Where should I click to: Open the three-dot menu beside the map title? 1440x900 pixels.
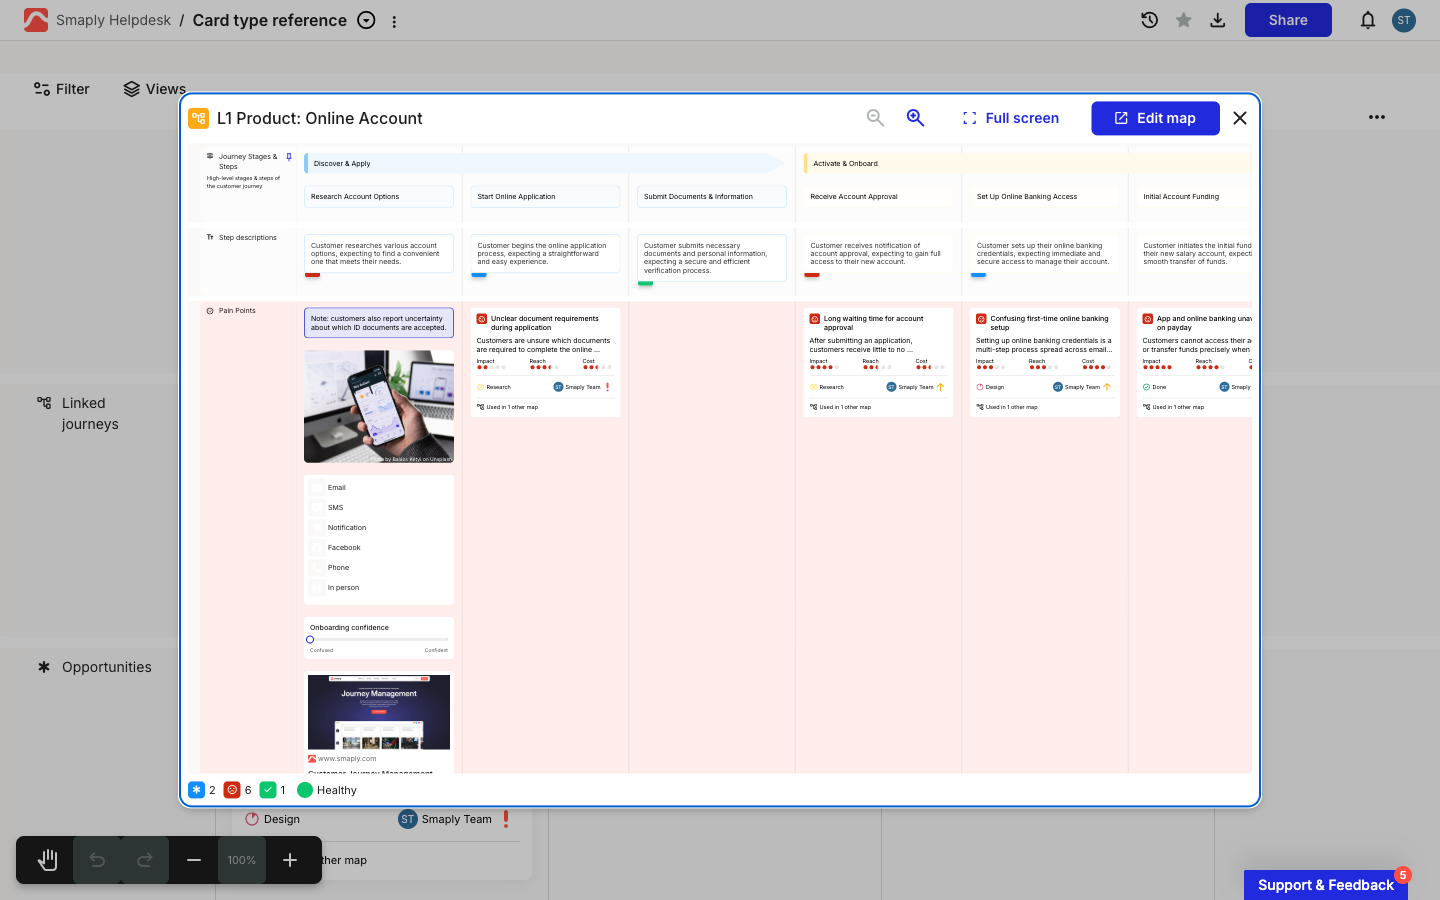pyautogui.click(x=394, y=21)
